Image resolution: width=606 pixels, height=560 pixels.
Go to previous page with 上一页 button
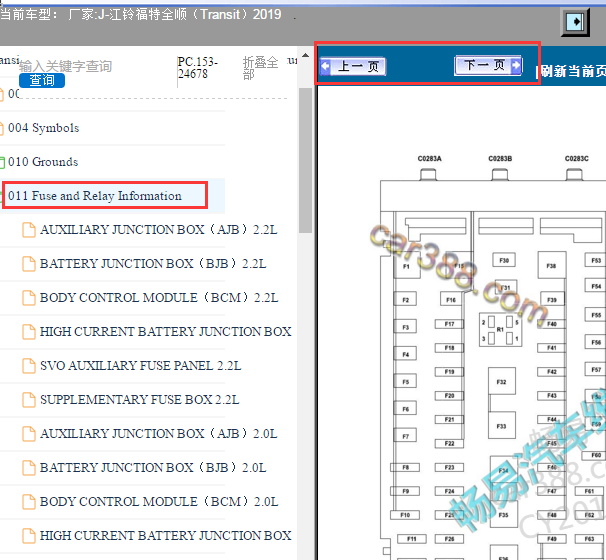(352, 66)
